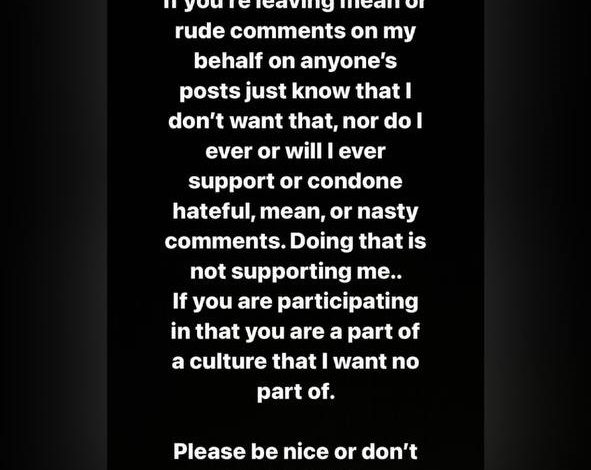Click the word "condone"
The height and width of the screenshot is (470, 591).
355,181
